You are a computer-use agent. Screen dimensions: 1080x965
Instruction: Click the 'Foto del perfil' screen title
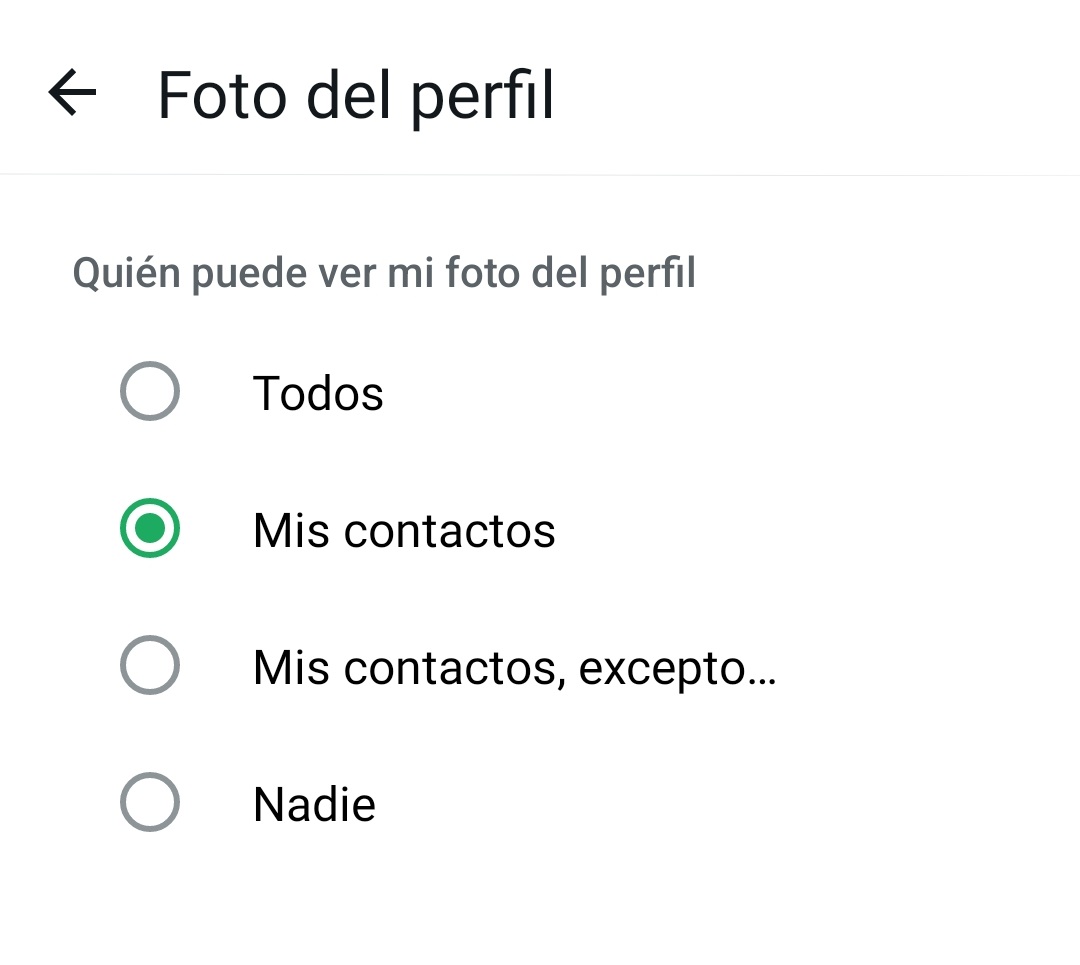(355, 96)
